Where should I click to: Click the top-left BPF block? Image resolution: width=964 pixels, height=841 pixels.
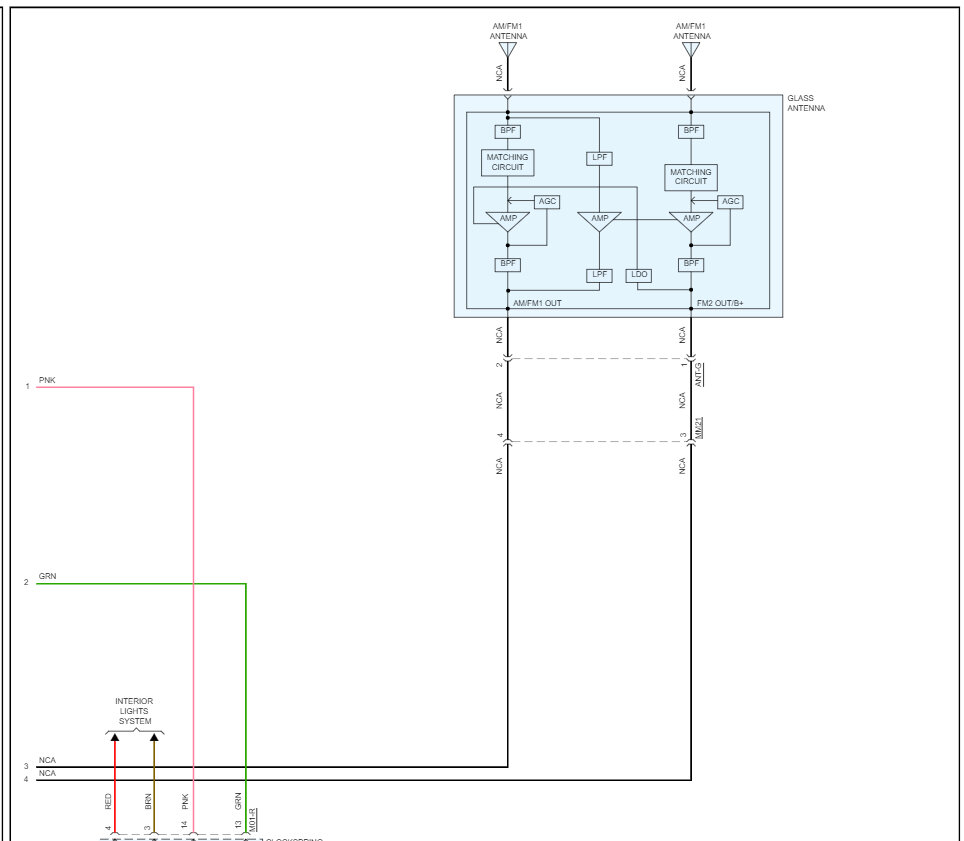coord(508,131)
